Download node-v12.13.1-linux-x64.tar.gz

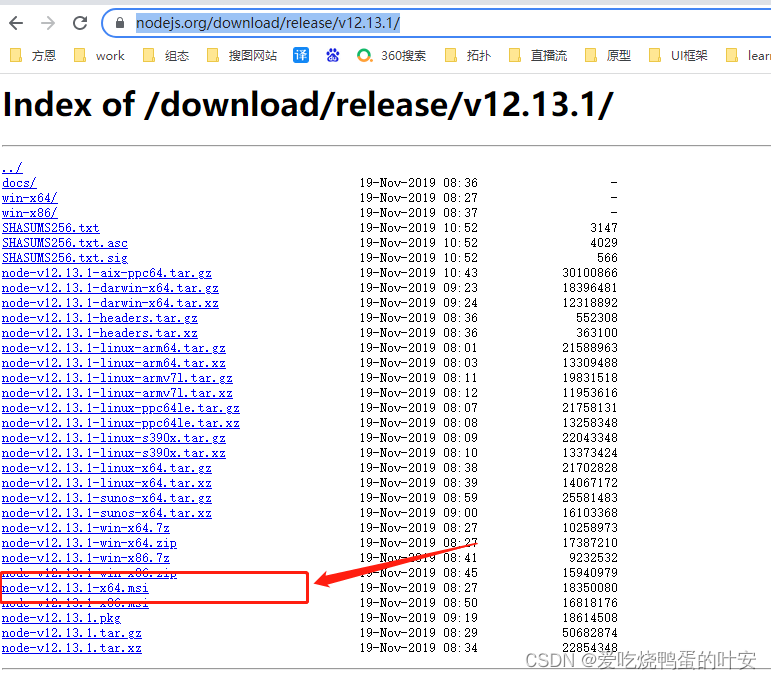tap(107, 468)
